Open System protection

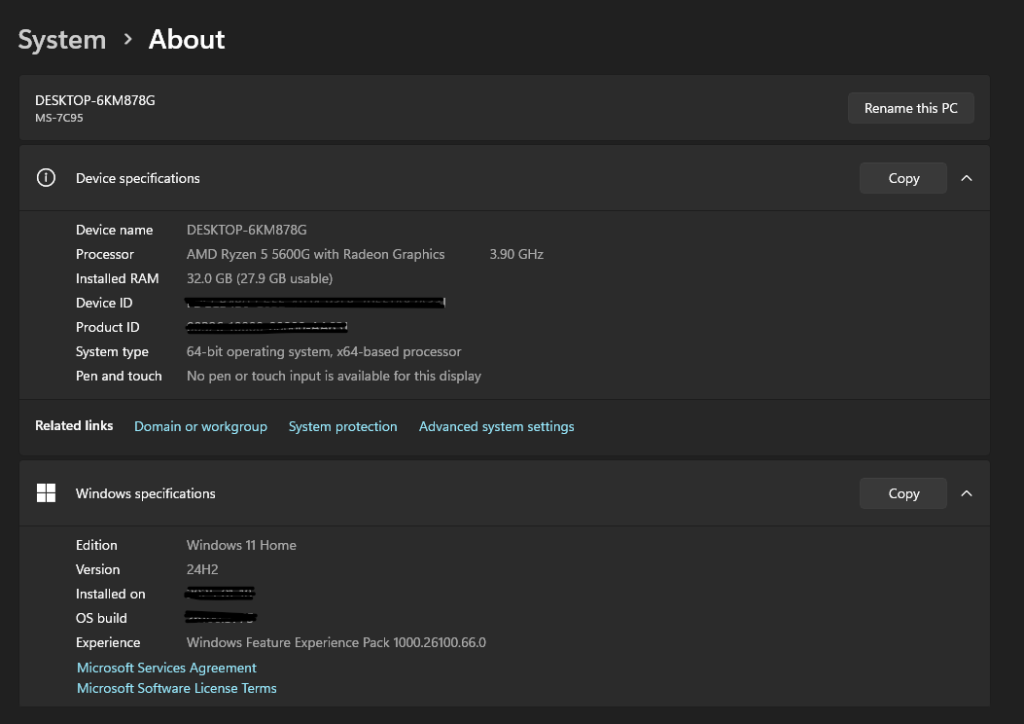pos(343,426)
